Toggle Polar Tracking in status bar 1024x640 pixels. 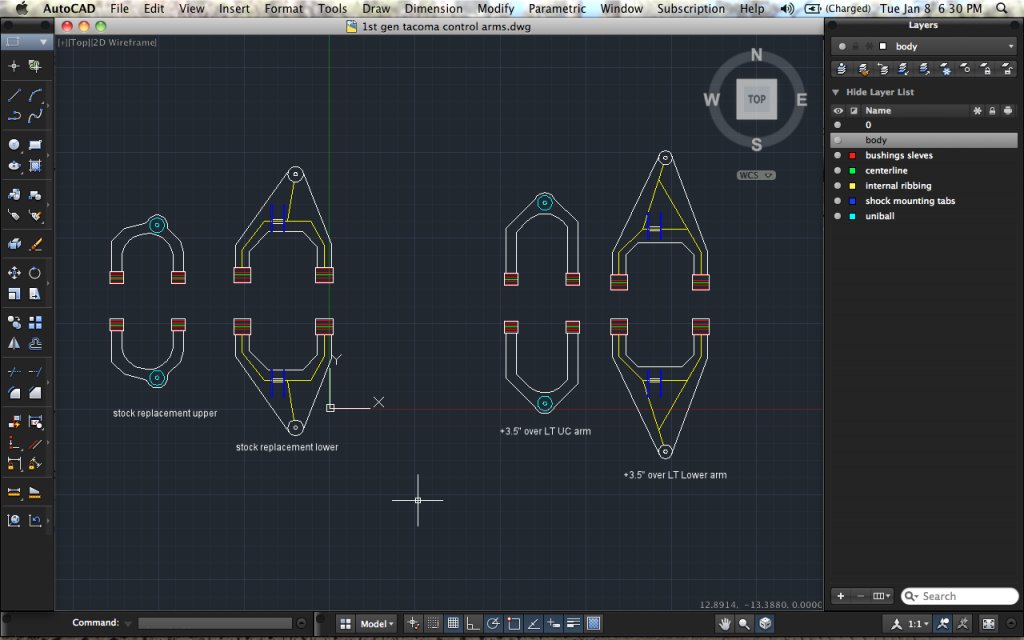[493, 624]
